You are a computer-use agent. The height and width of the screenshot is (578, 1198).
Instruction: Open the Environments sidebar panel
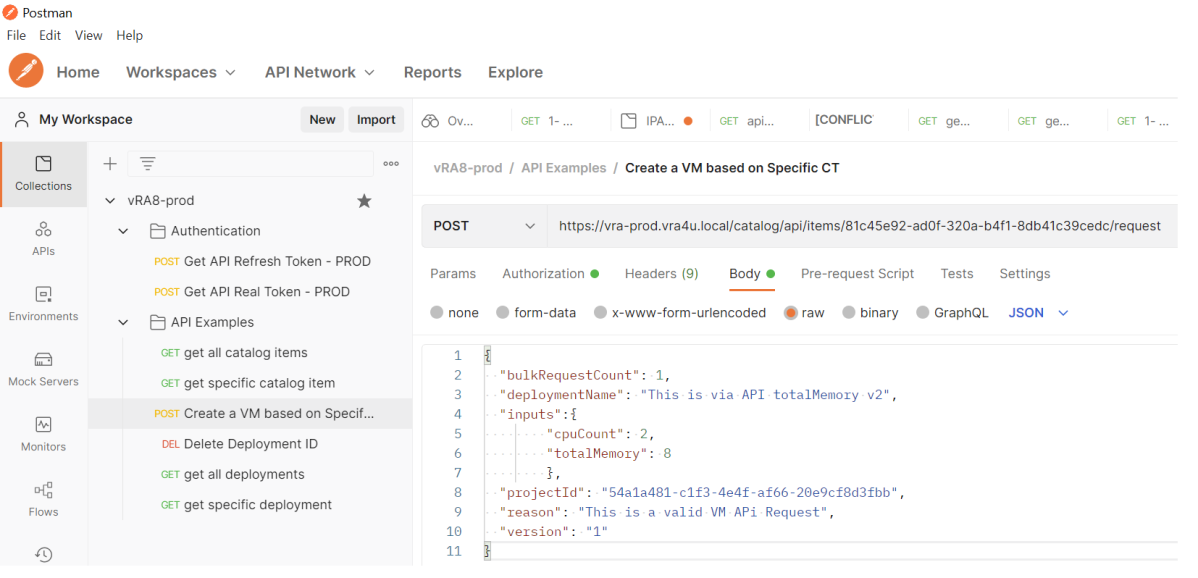coord(43,304)
